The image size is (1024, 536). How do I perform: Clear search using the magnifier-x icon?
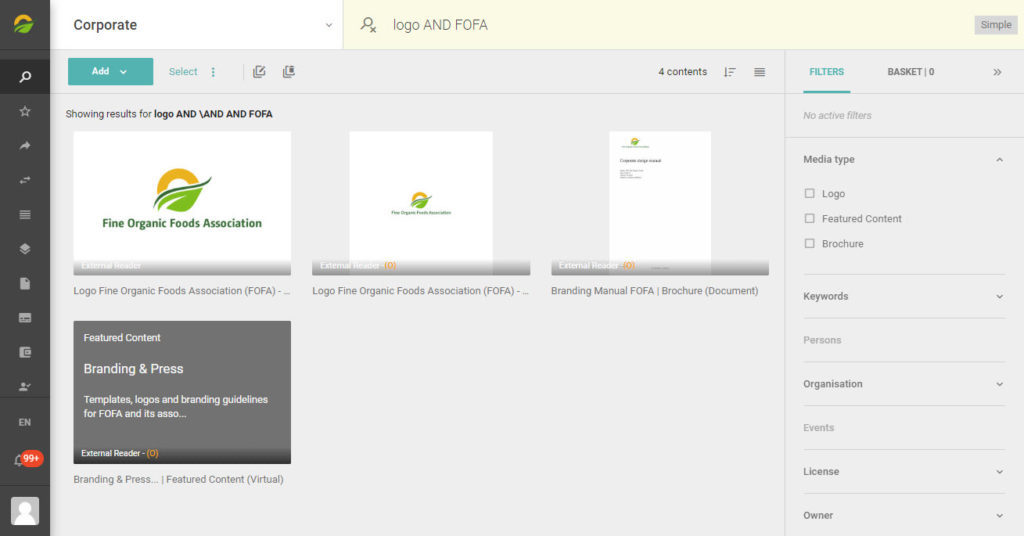coord(368,25)
